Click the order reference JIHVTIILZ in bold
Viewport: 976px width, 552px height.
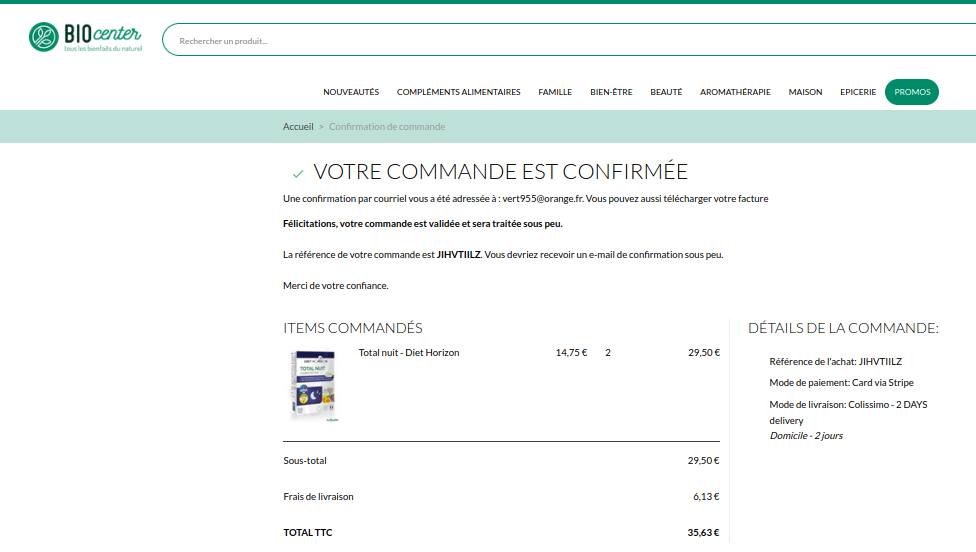(459, 255)
